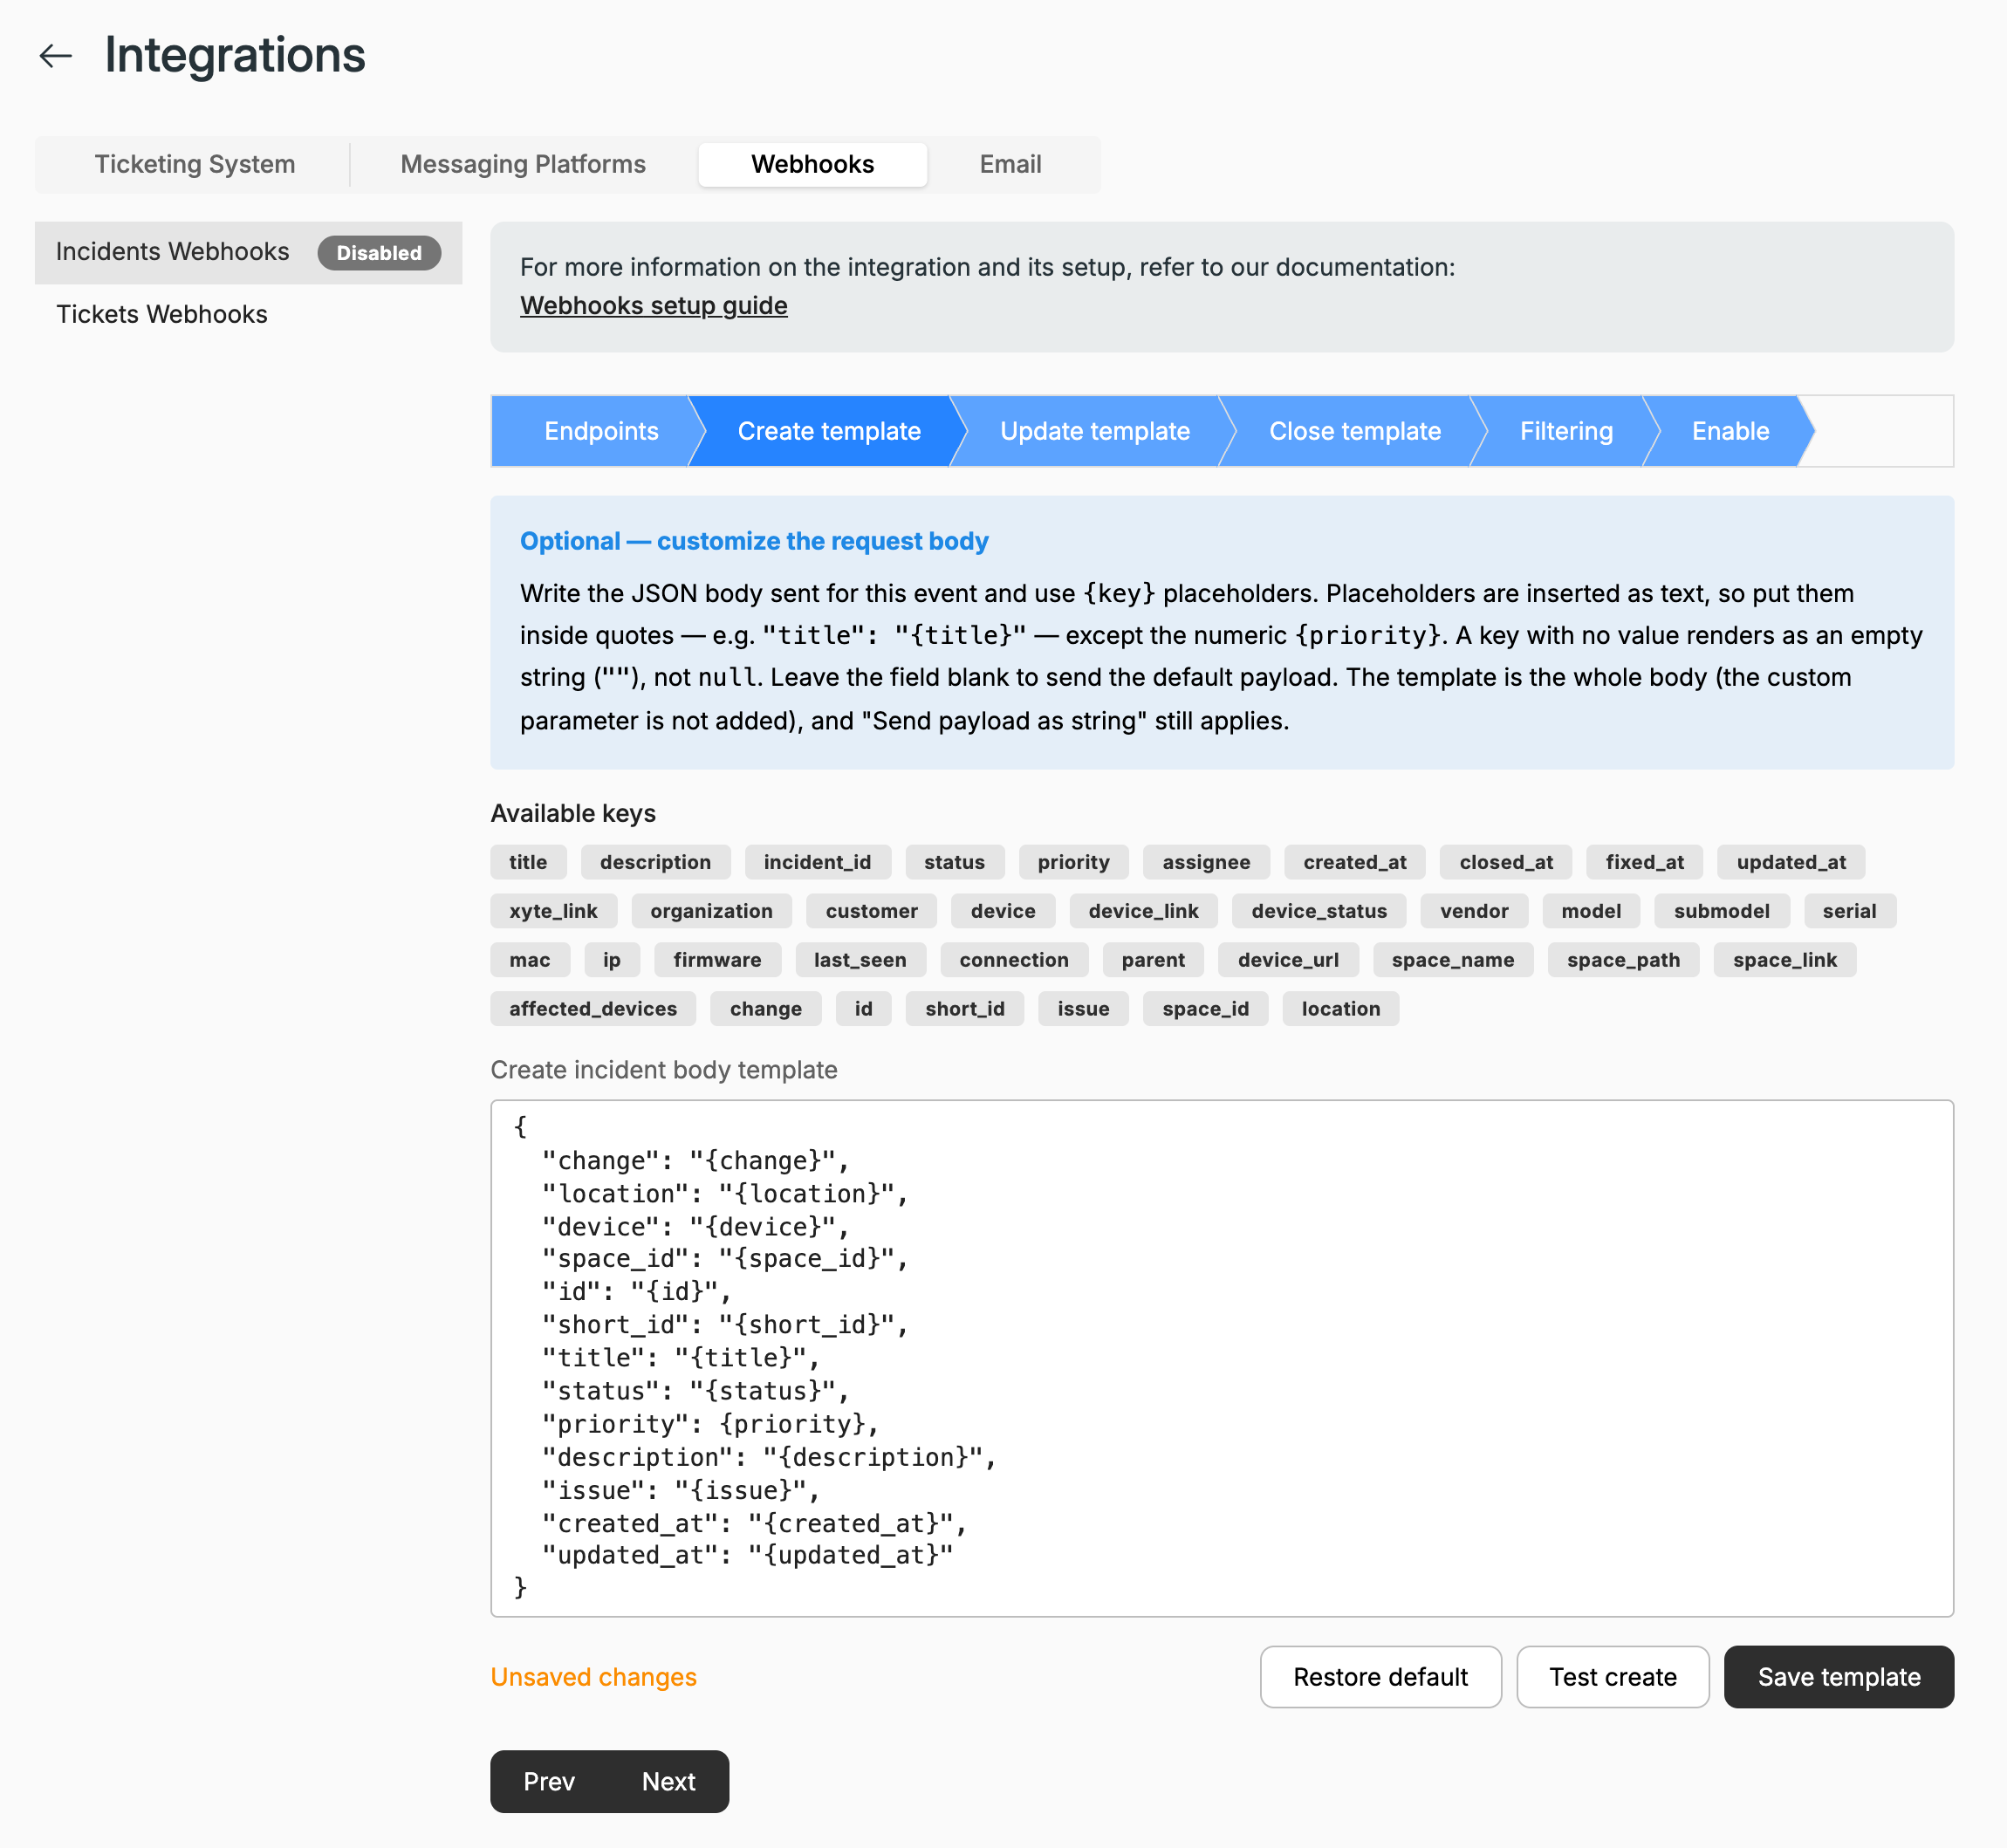This screenshot has width=2007, height=1848.
Task: Click the space_id key chip
Action: [1205, 1009]
